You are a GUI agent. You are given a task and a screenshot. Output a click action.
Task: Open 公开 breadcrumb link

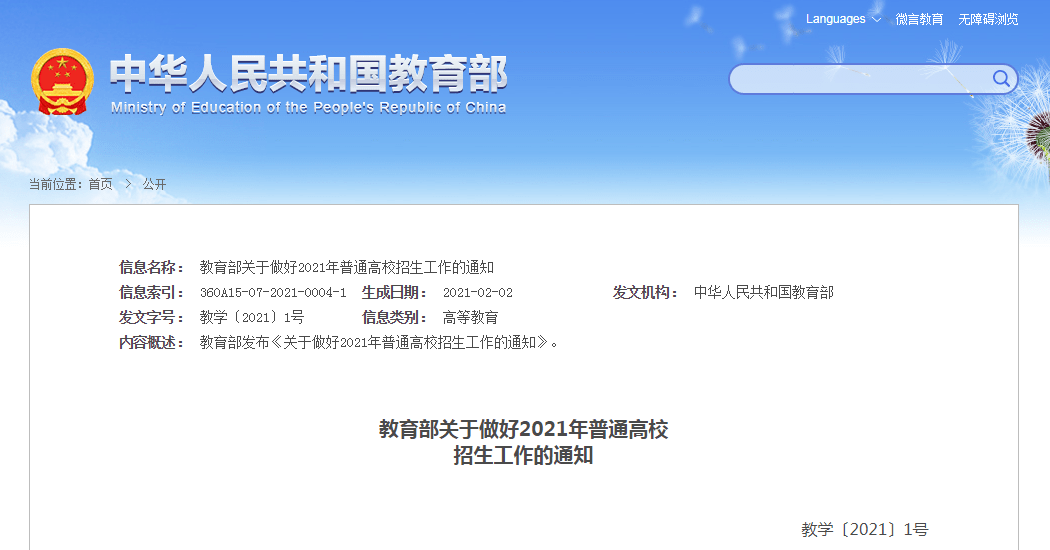(x=154, y=184)
